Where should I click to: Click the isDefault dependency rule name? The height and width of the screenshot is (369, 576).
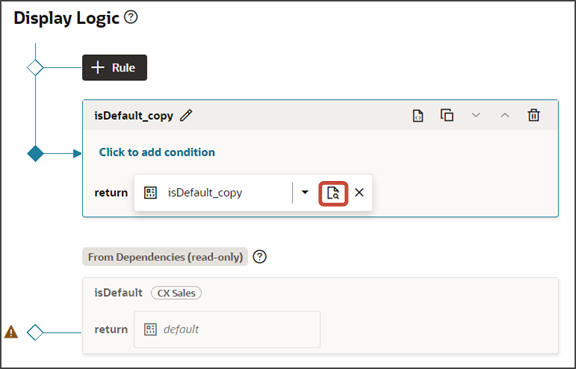click(x=118, y=293)
